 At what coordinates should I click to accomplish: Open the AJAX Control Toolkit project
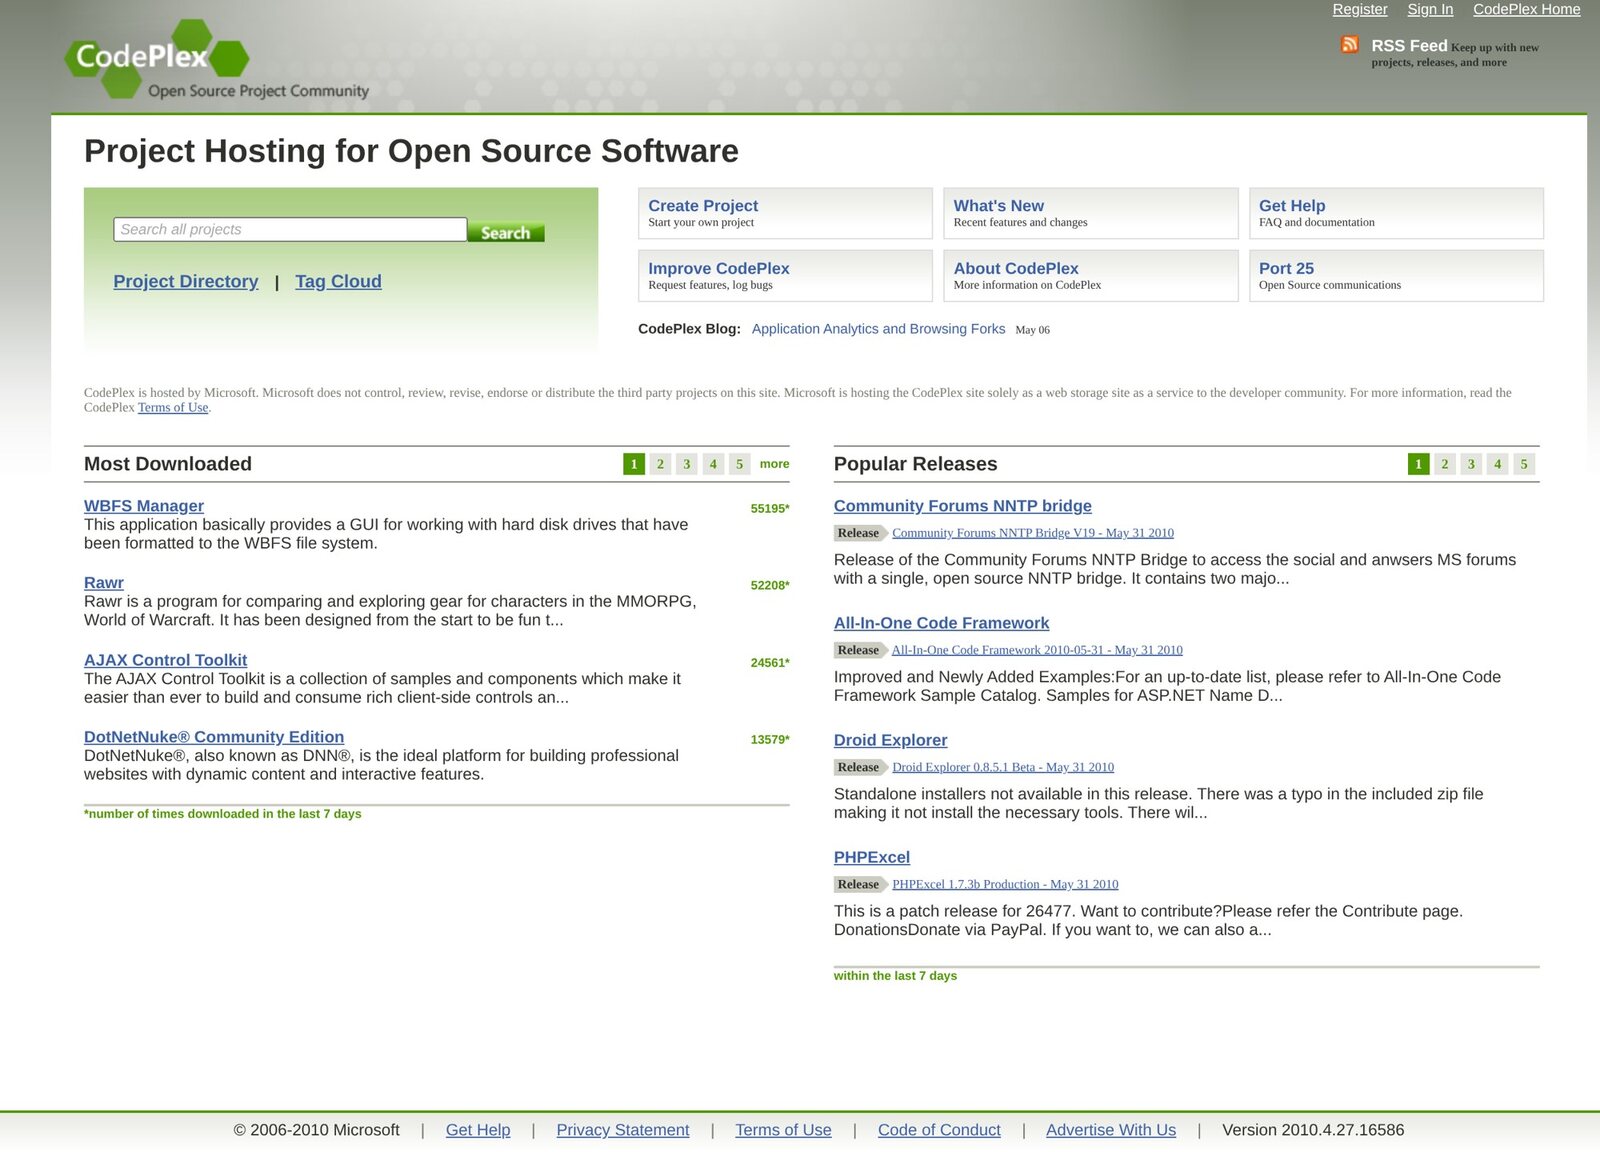165,660
